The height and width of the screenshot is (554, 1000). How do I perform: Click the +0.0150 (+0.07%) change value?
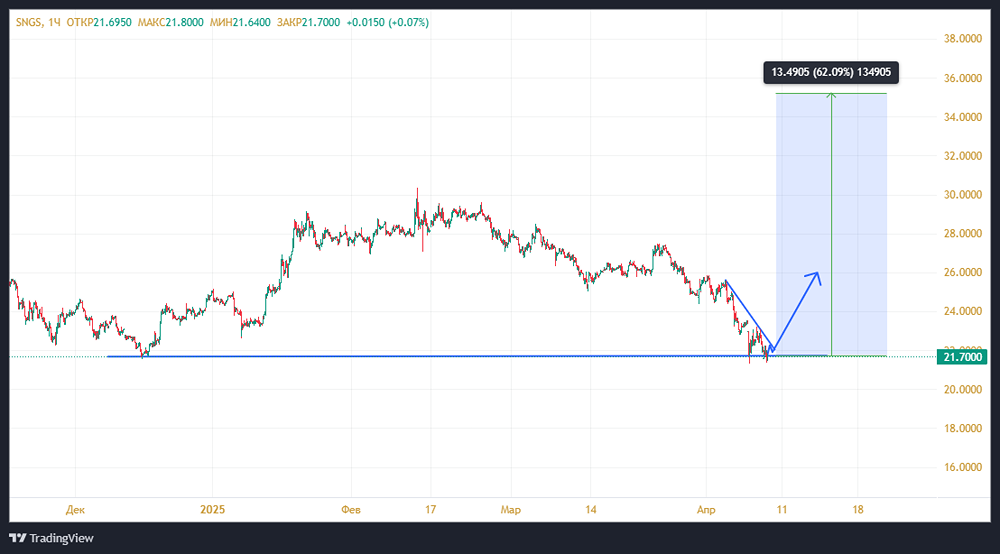coord(387,22)
